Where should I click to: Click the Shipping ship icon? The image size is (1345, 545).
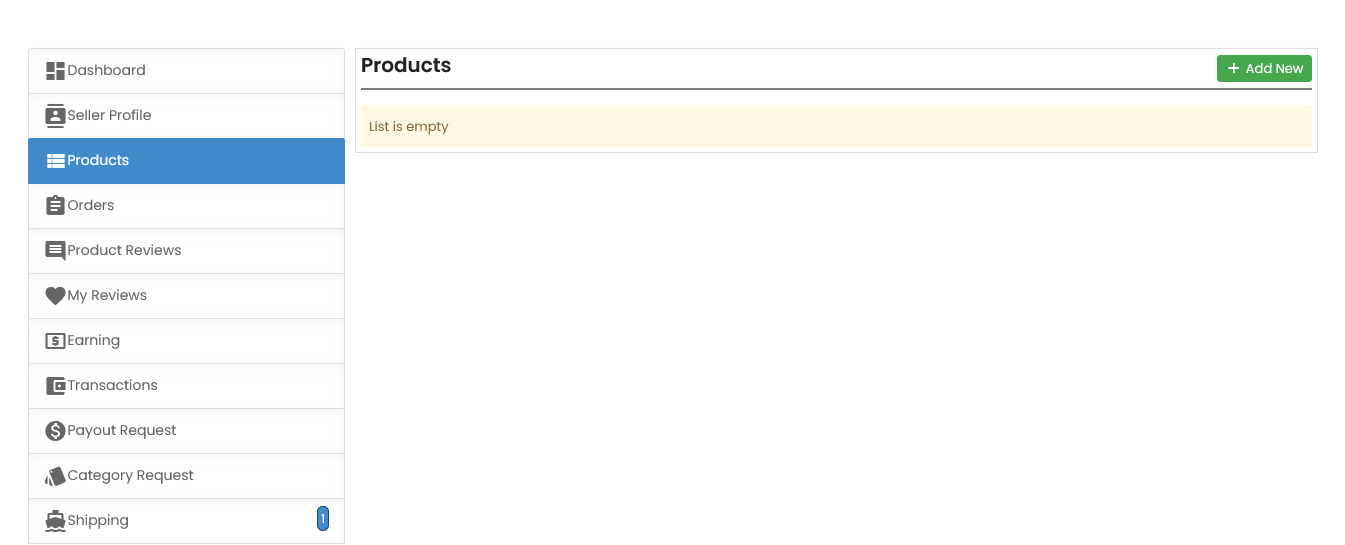(55, 521)
